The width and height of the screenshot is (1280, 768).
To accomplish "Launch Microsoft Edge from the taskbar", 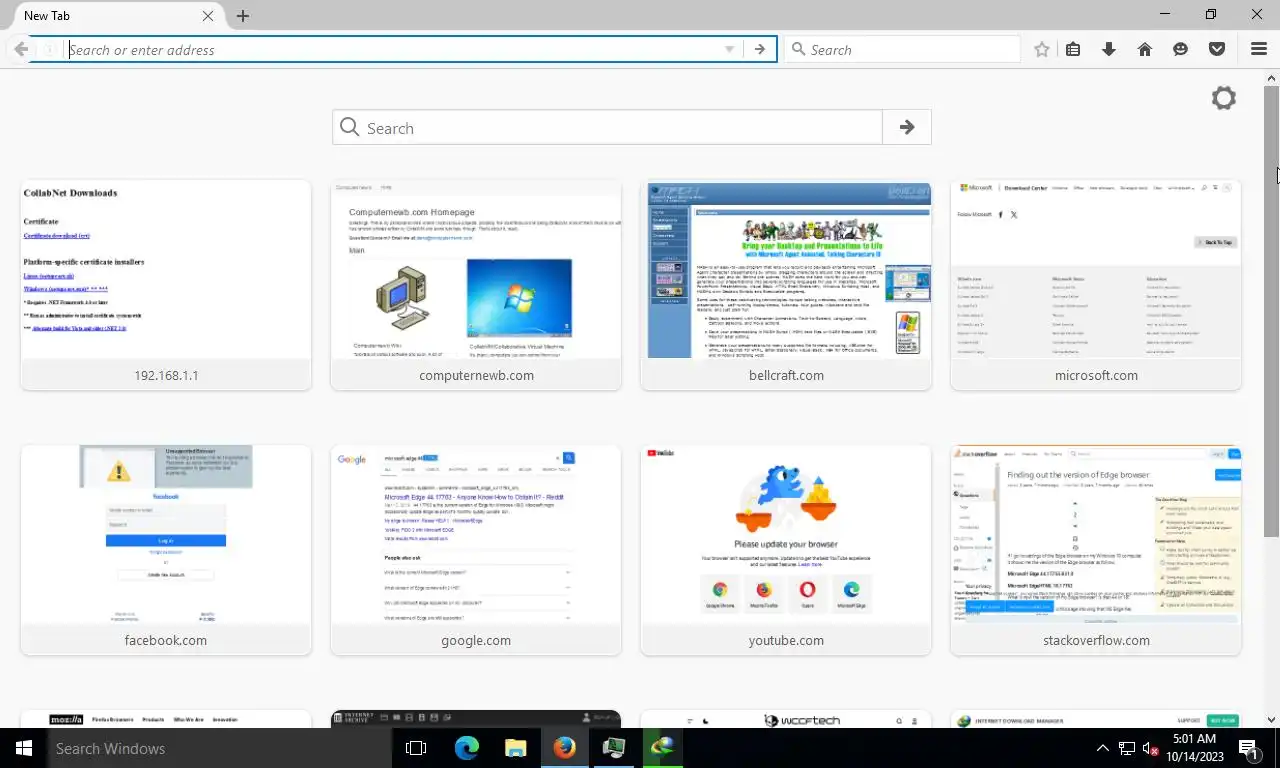I will click(x=466, y=748).
